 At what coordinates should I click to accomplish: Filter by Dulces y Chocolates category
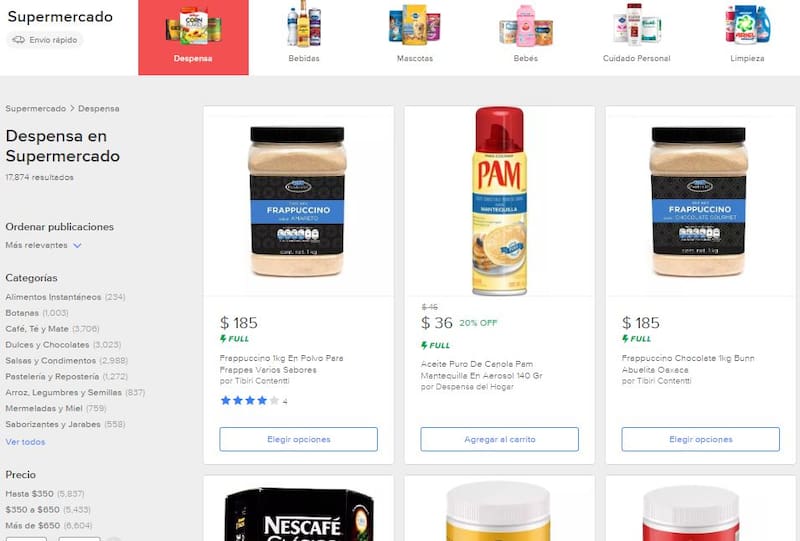point(63,345)
